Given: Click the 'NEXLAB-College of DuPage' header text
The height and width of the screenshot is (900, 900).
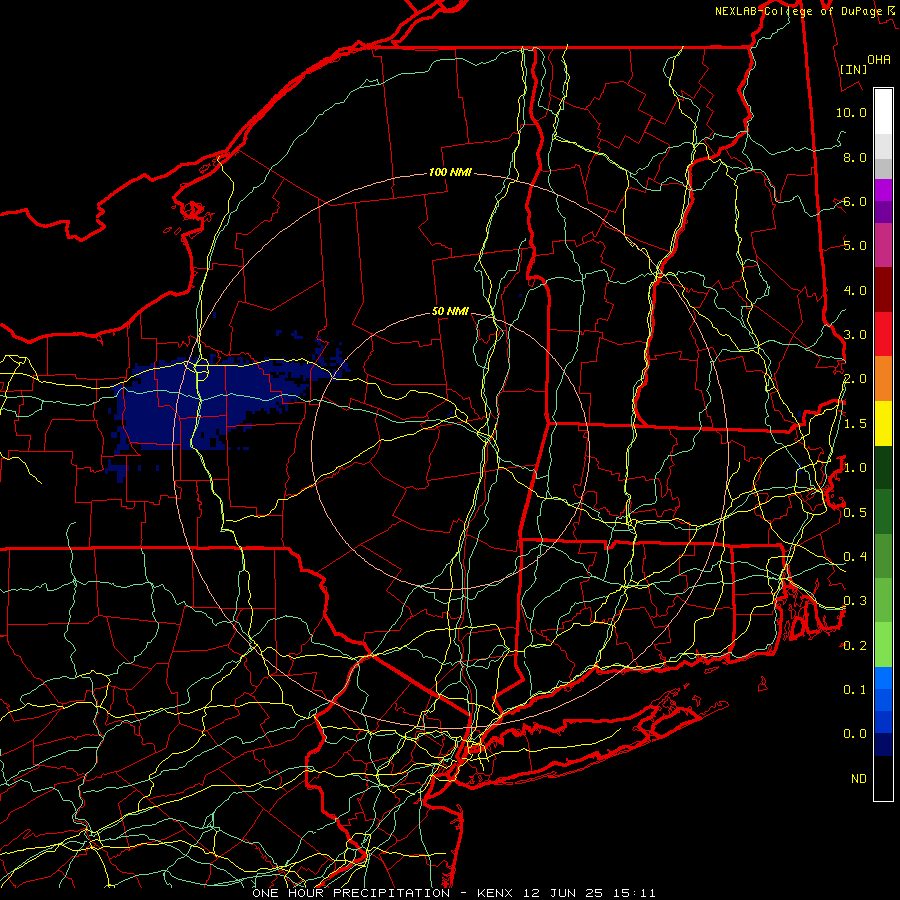Looking at the screenshot, I should [798, 11].
